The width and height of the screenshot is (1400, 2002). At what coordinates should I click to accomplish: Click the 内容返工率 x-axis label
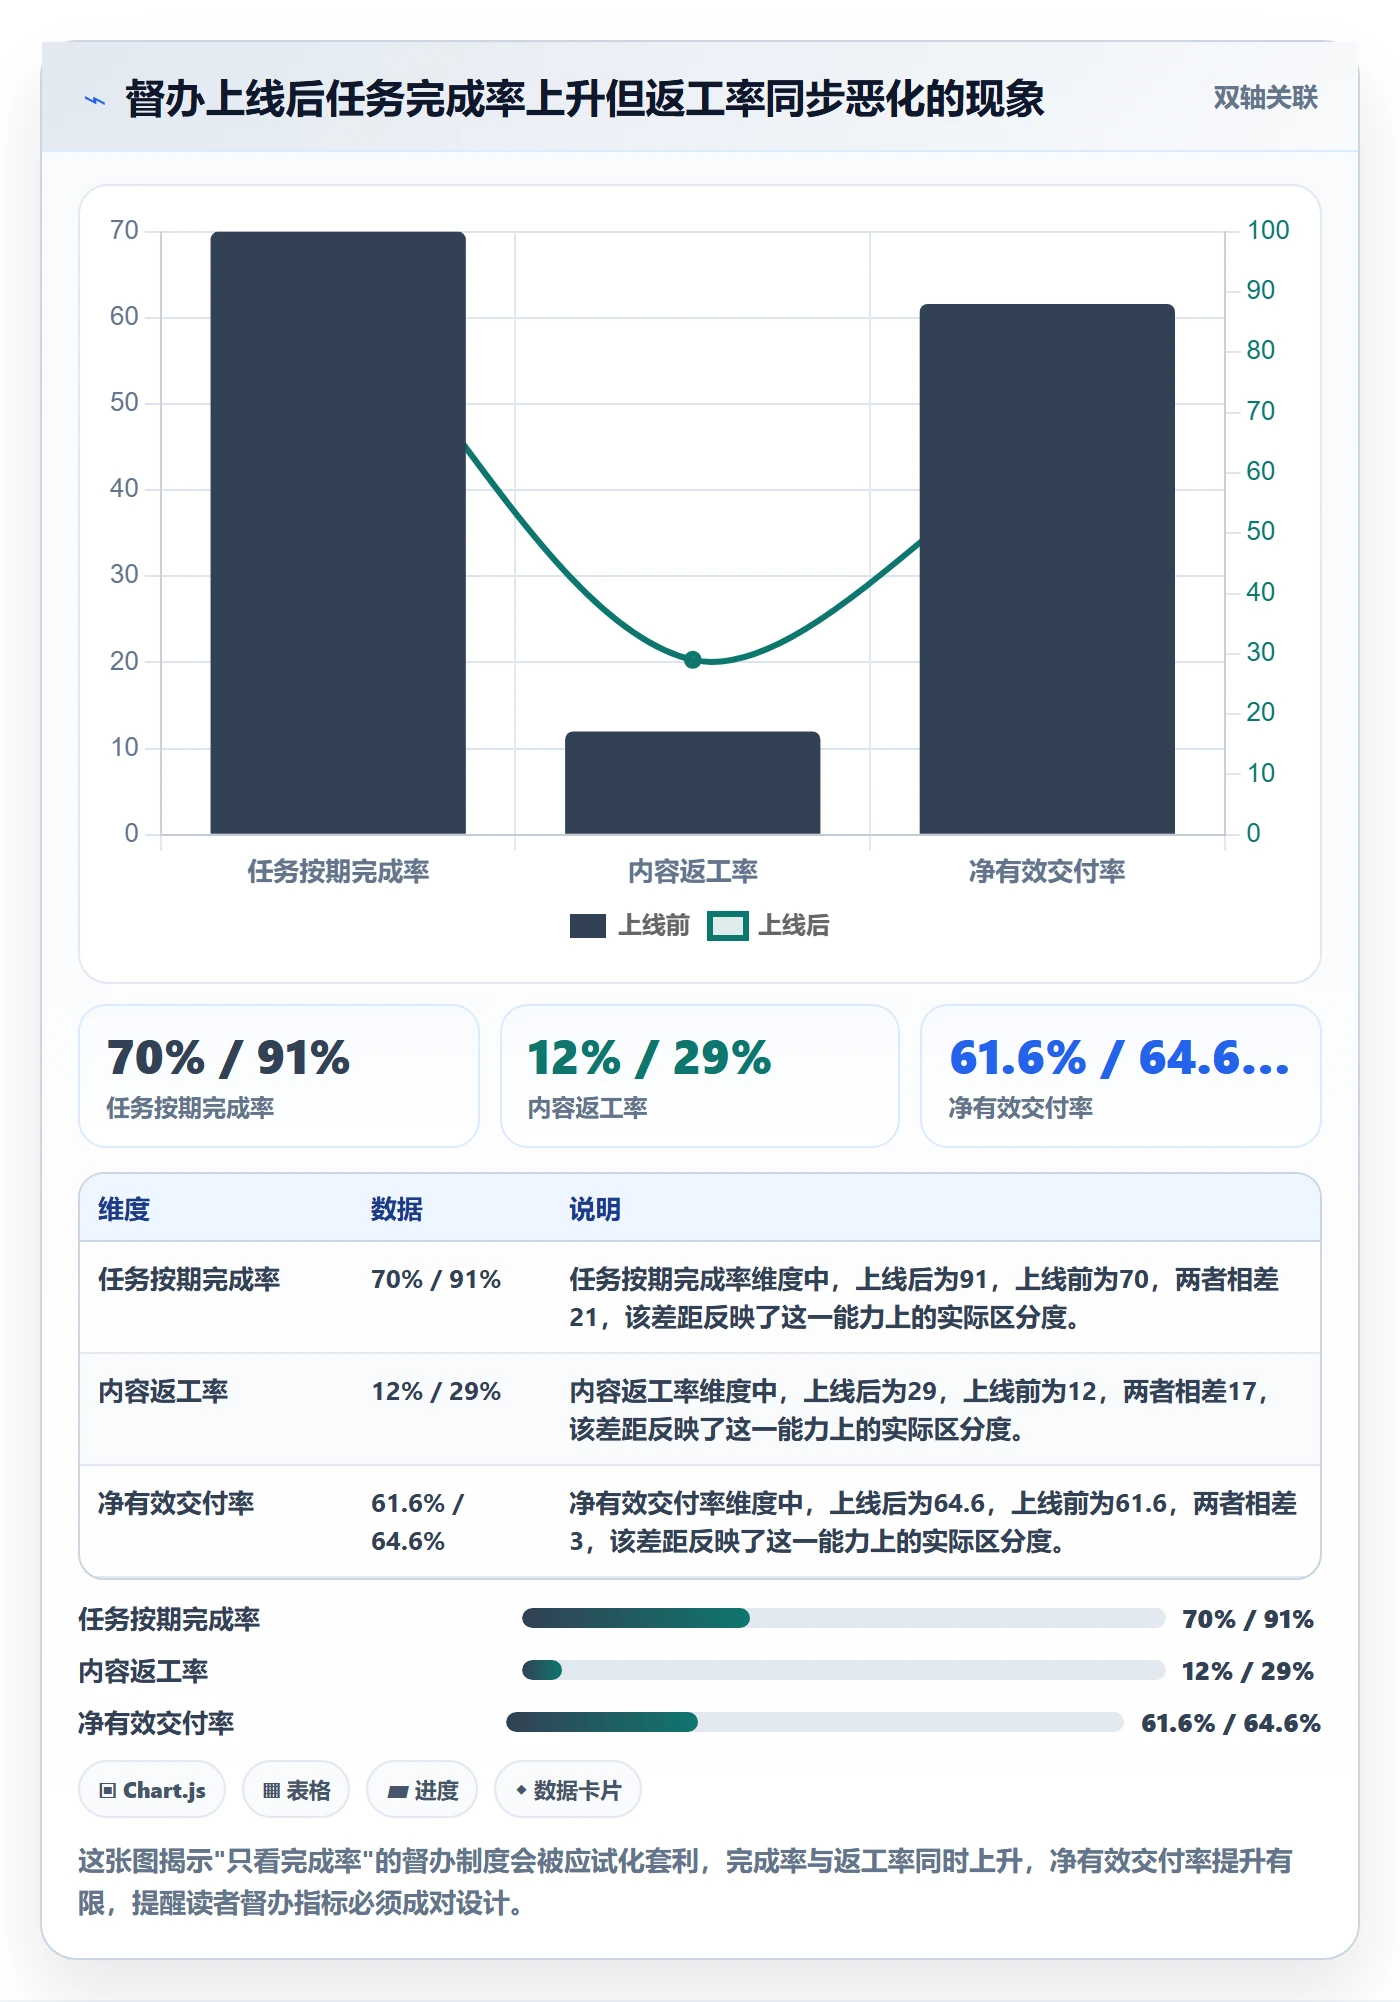pos(692,871)
